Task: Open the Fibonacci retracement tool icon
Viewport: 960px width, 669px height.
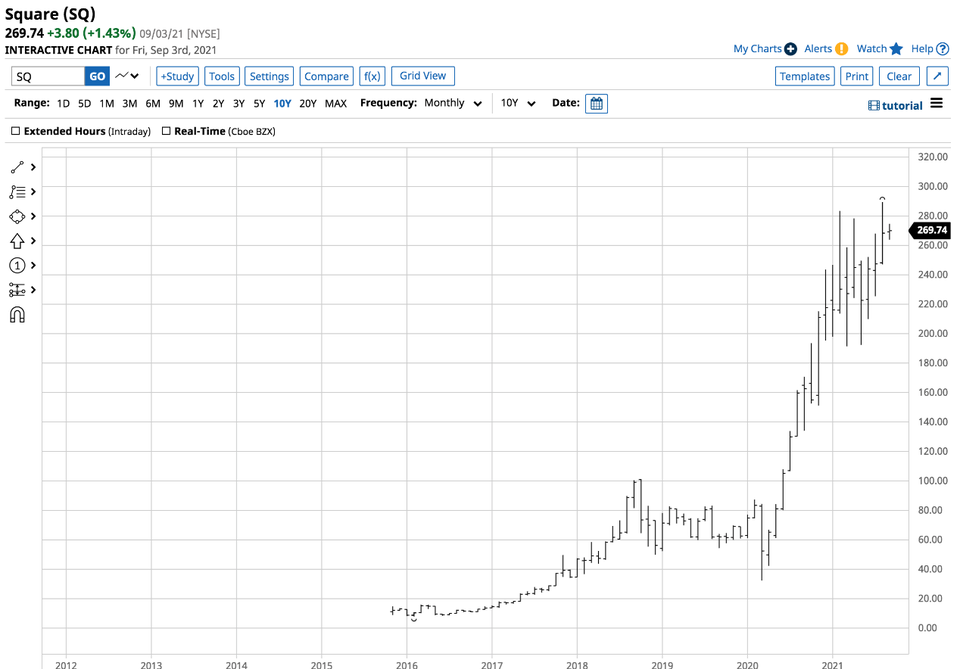Action: pyautogui.click(x=17, y=192)
